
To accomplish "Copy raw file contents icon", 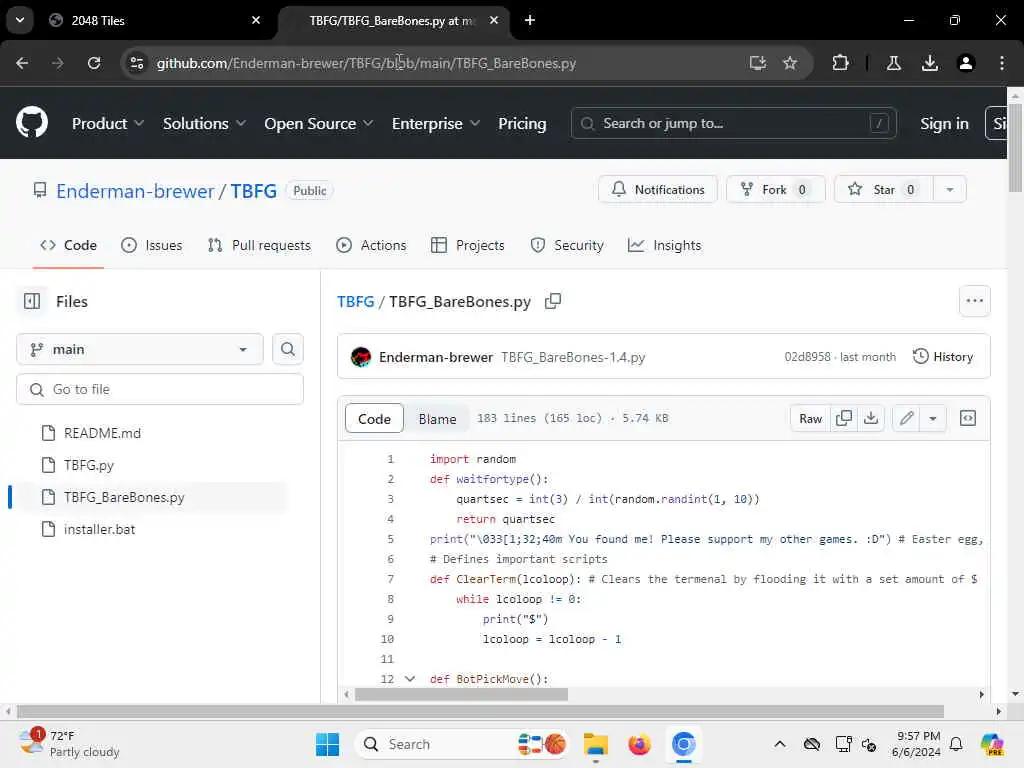I will 844,418.
